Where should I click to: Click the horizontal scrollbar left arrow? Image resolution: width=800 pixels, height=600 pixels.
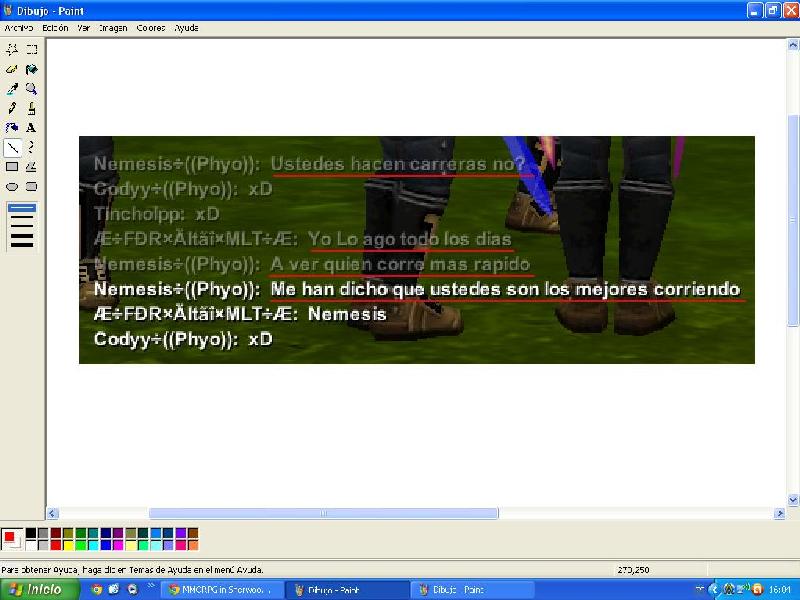tap(53, 513)
